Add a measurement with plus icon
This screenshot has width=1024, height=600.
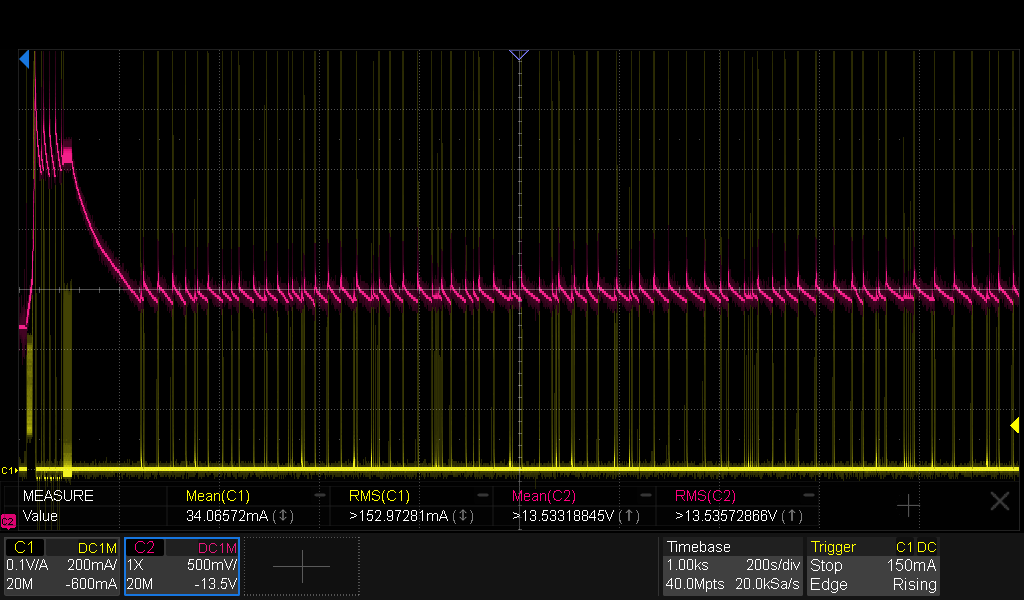click(908, 505)
